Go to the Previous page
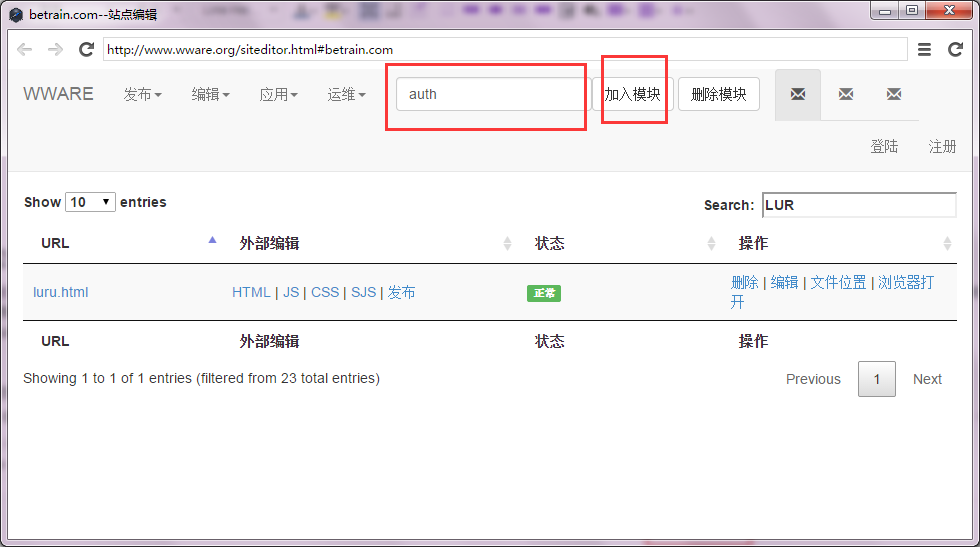 (813, 379)
